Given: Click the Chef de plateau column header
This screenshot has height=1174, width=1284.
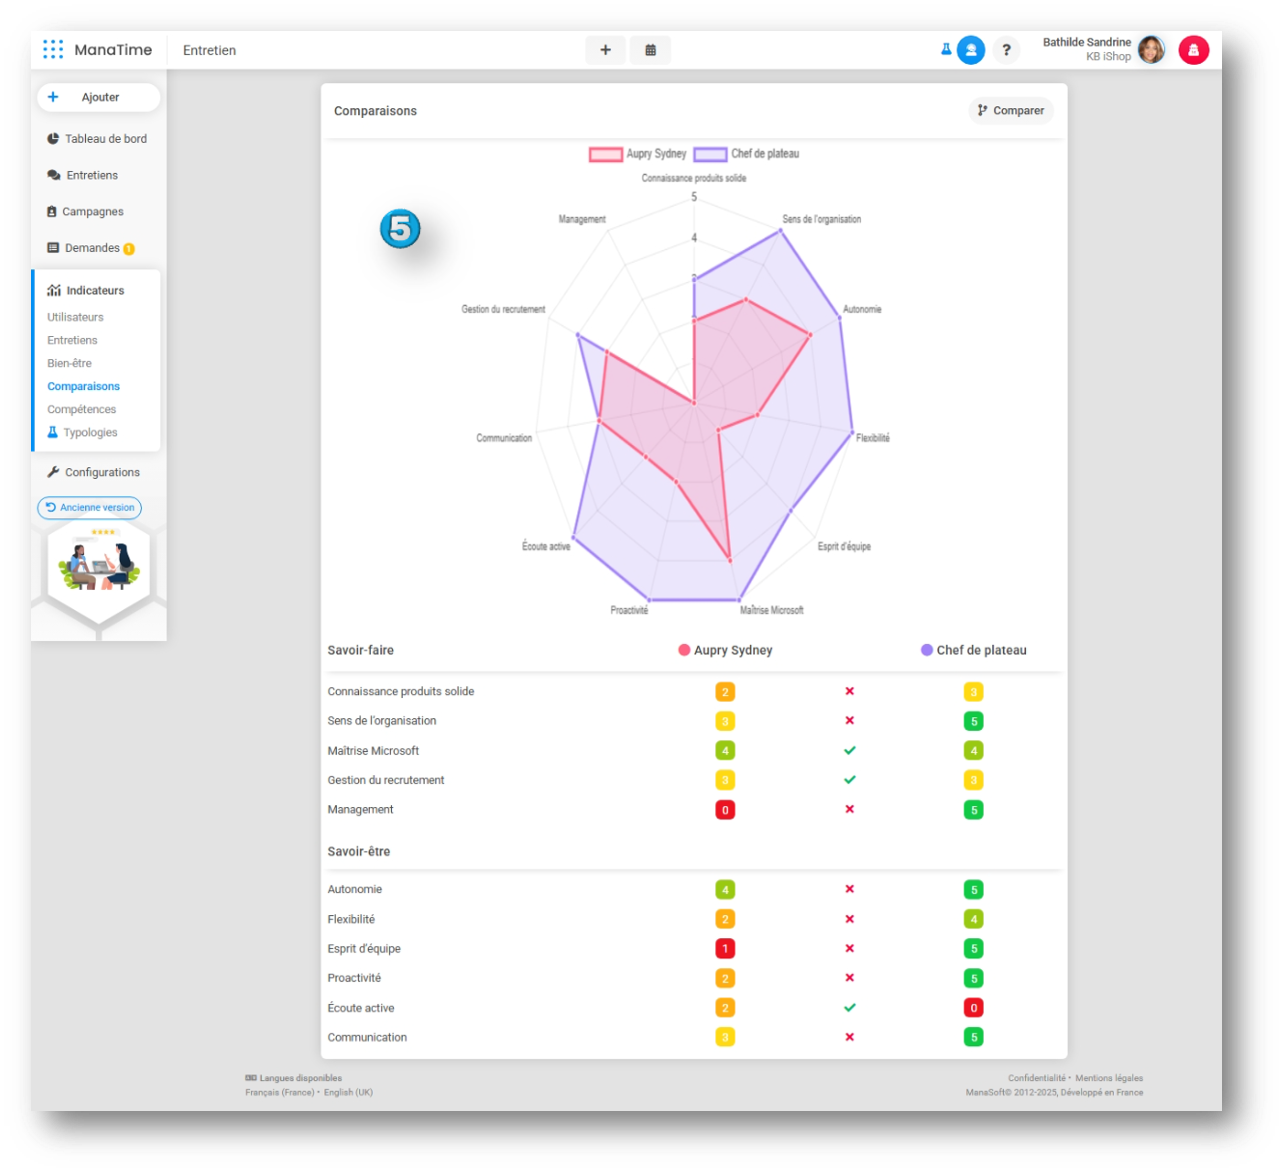Looking at the screenshot, I should (x=974, y=650).
